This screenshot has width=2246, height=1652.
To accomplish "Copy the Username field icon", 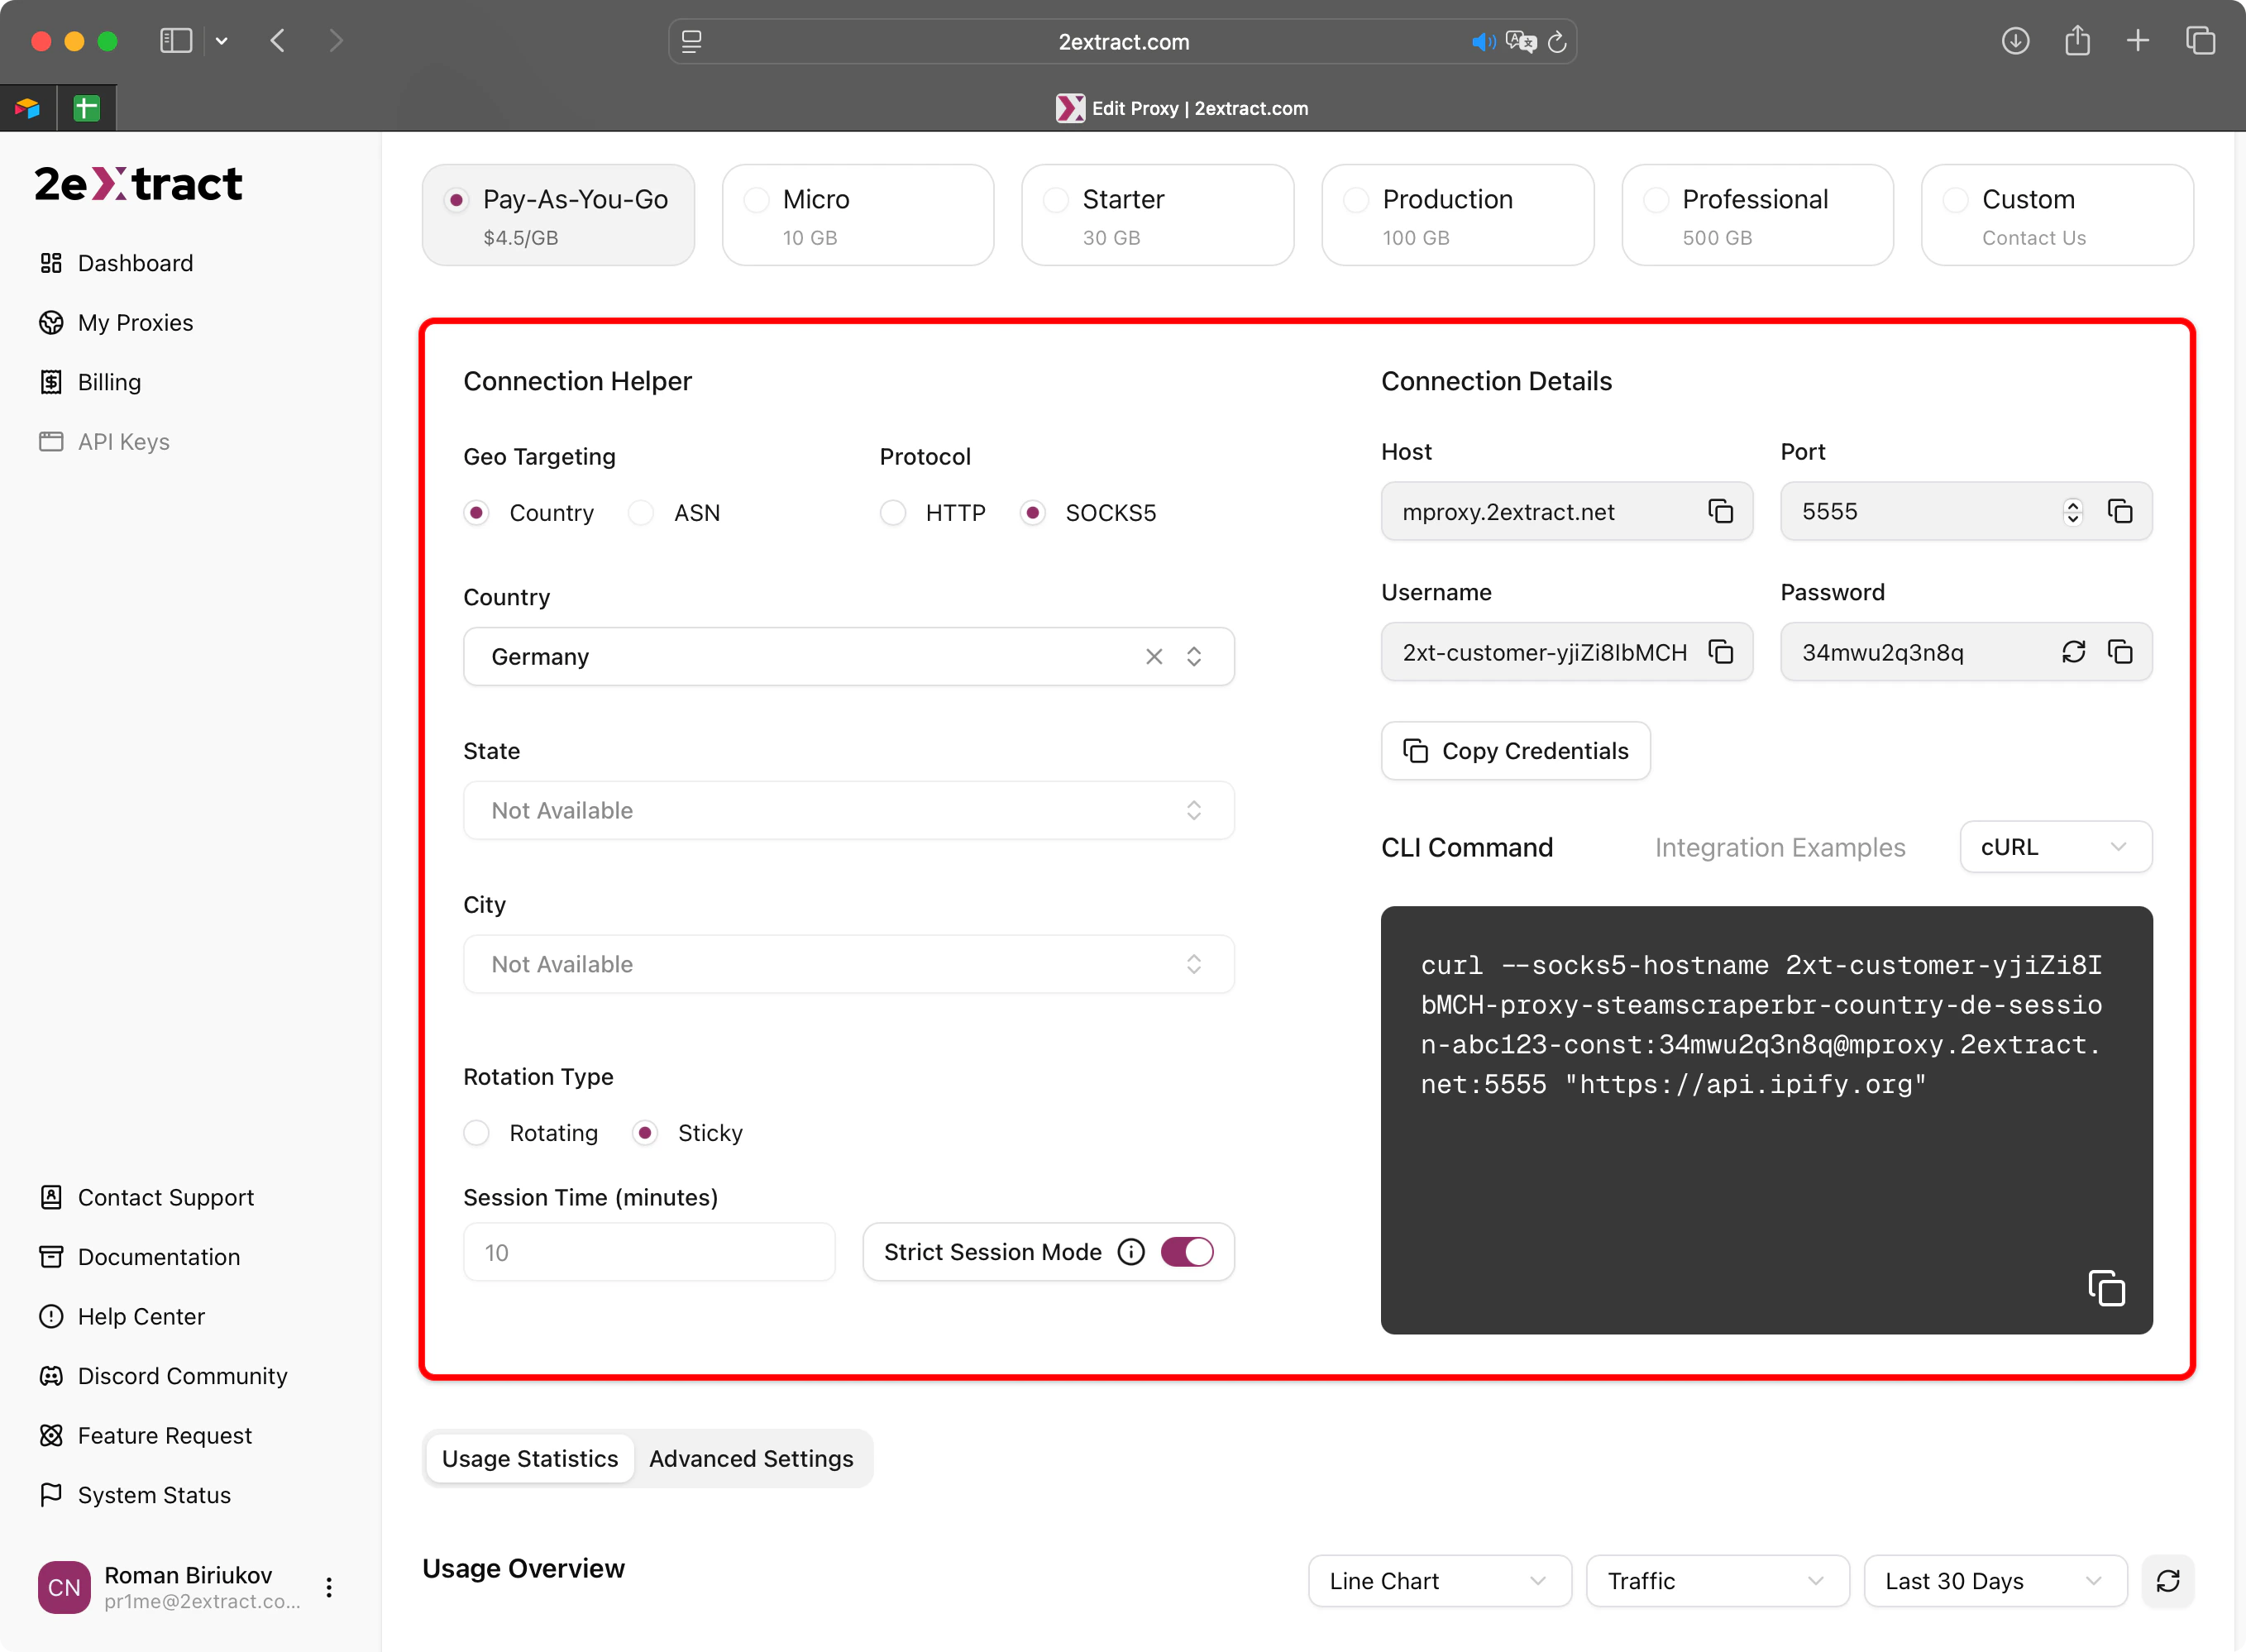I will 1720,652.
